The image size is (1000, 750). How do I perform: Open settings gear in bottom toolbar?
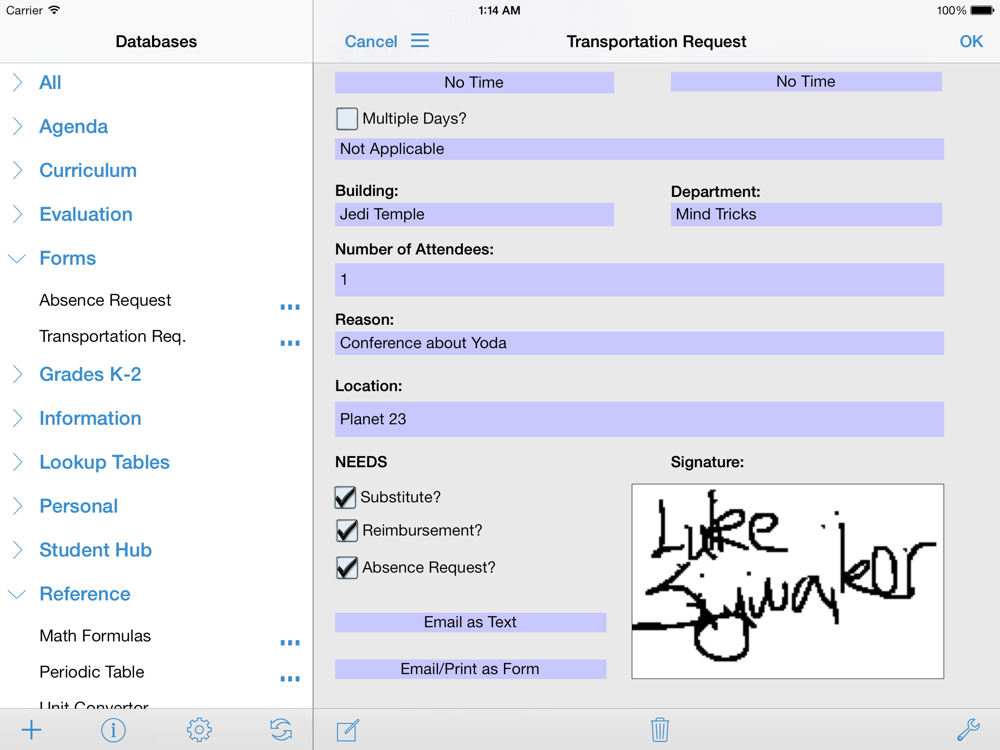199,729
